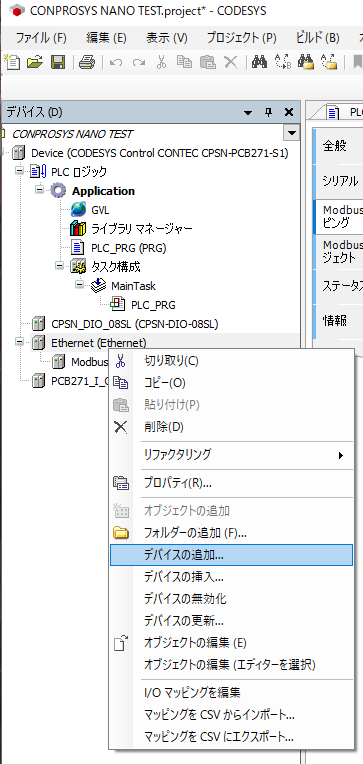Select the Device CPSN-PCB271-S1 tree node
Image resolution: width=363 pixels, height=764 pixels.
159,153
